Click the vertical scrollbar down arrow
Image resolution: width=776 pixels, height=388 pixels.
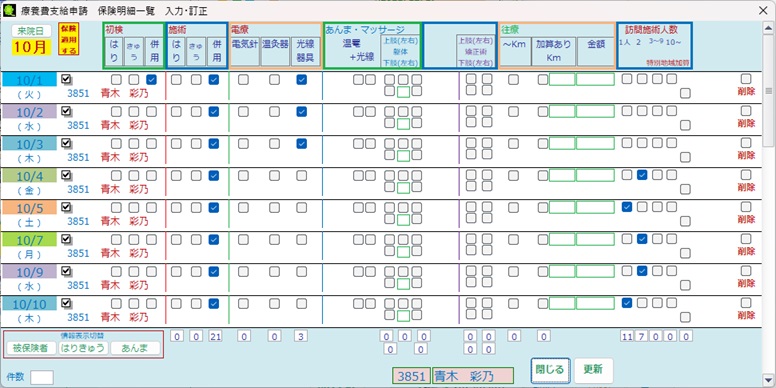(769, 379)
